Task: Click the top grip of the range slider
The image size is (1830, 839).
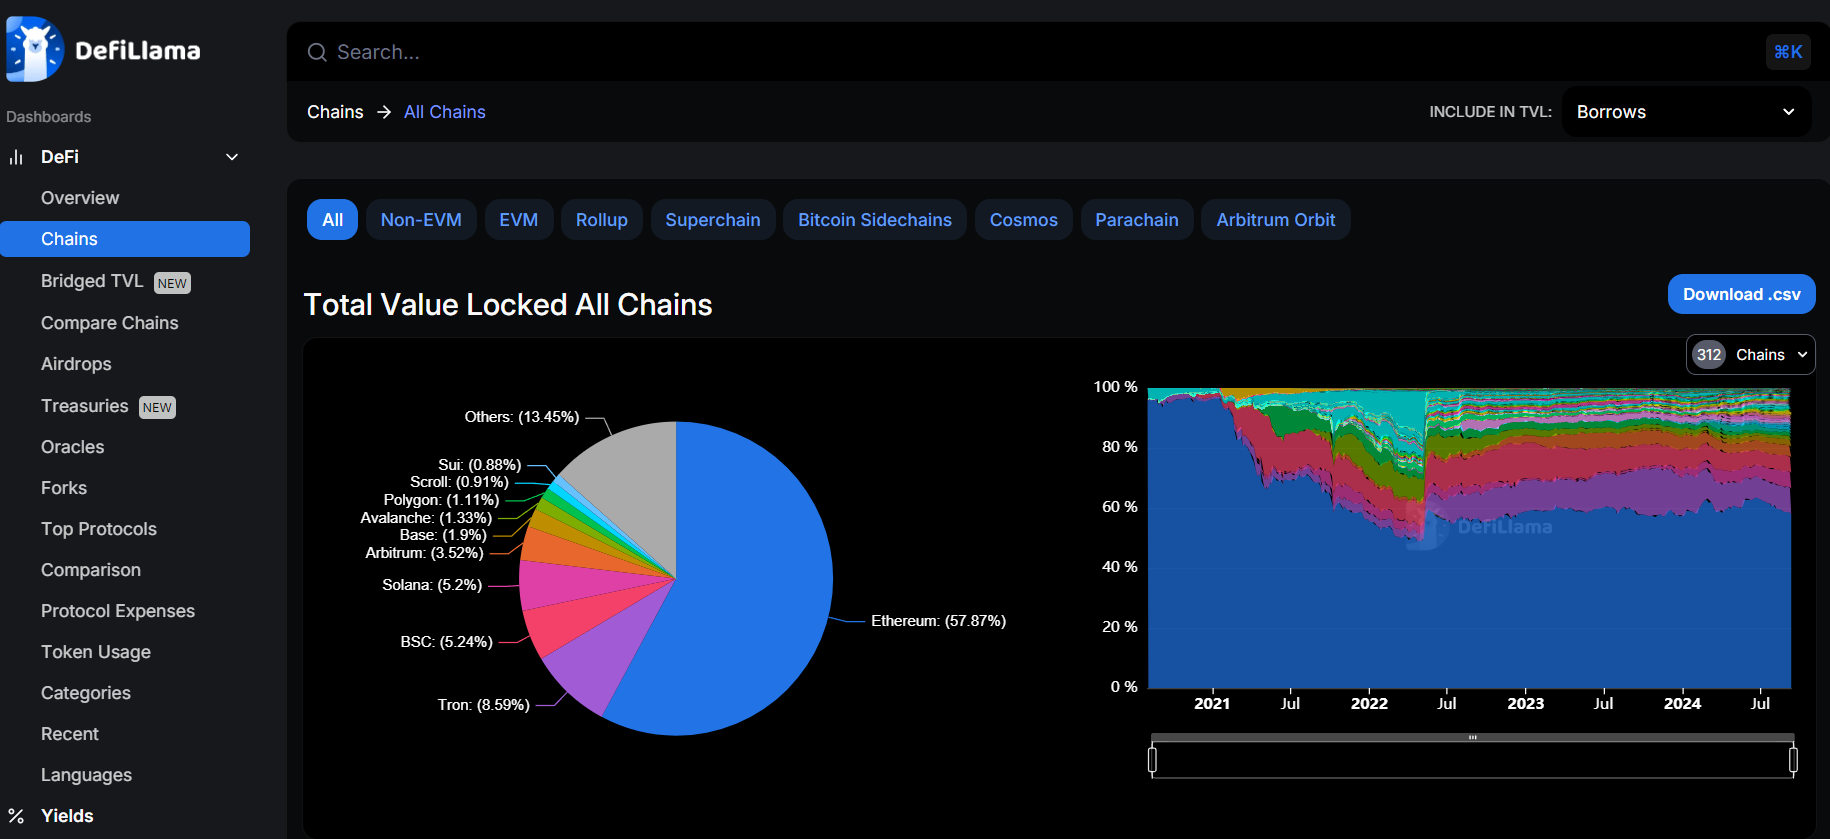Action: [1472, 738]
